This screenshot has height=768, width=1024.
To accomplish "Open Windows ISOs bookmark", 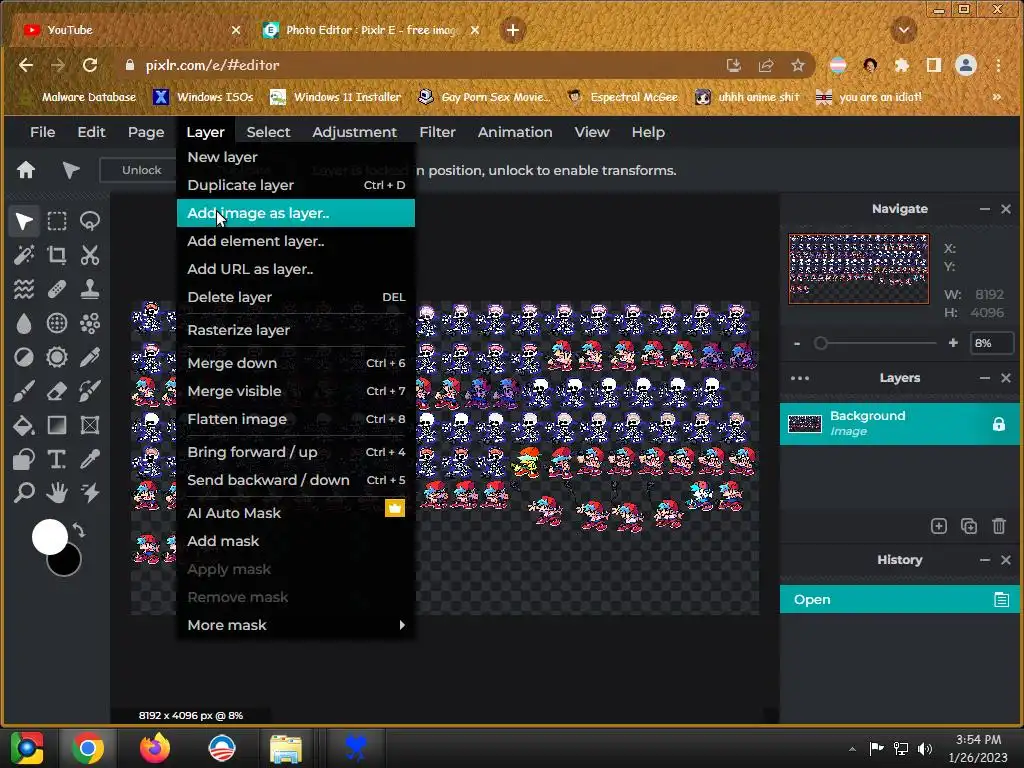I will (203, 97).
